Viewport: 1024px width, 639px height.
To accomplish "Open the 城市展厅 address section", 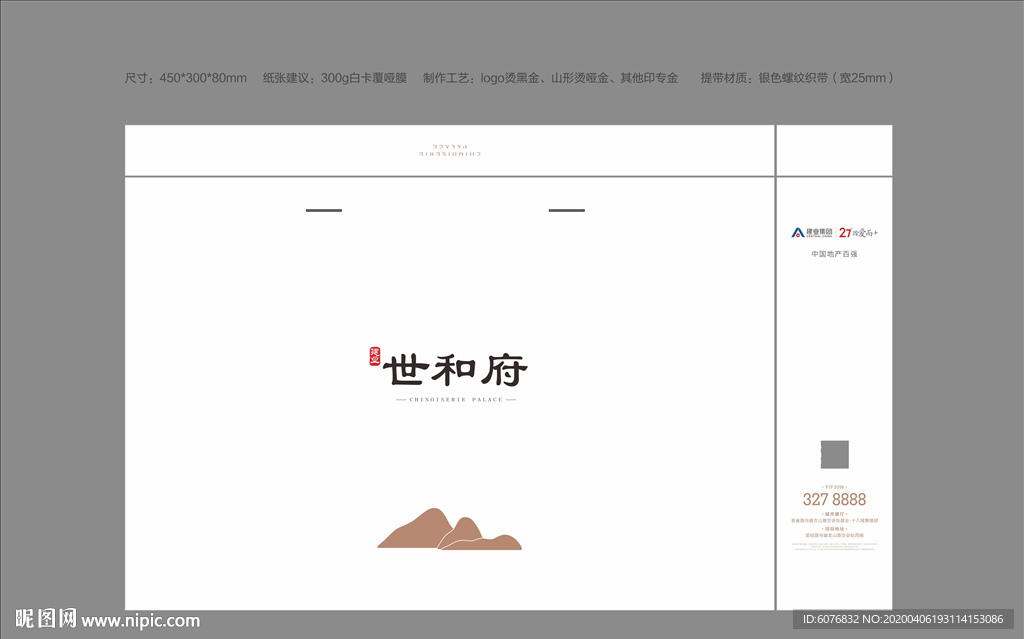I will click(x=833, y=512).
